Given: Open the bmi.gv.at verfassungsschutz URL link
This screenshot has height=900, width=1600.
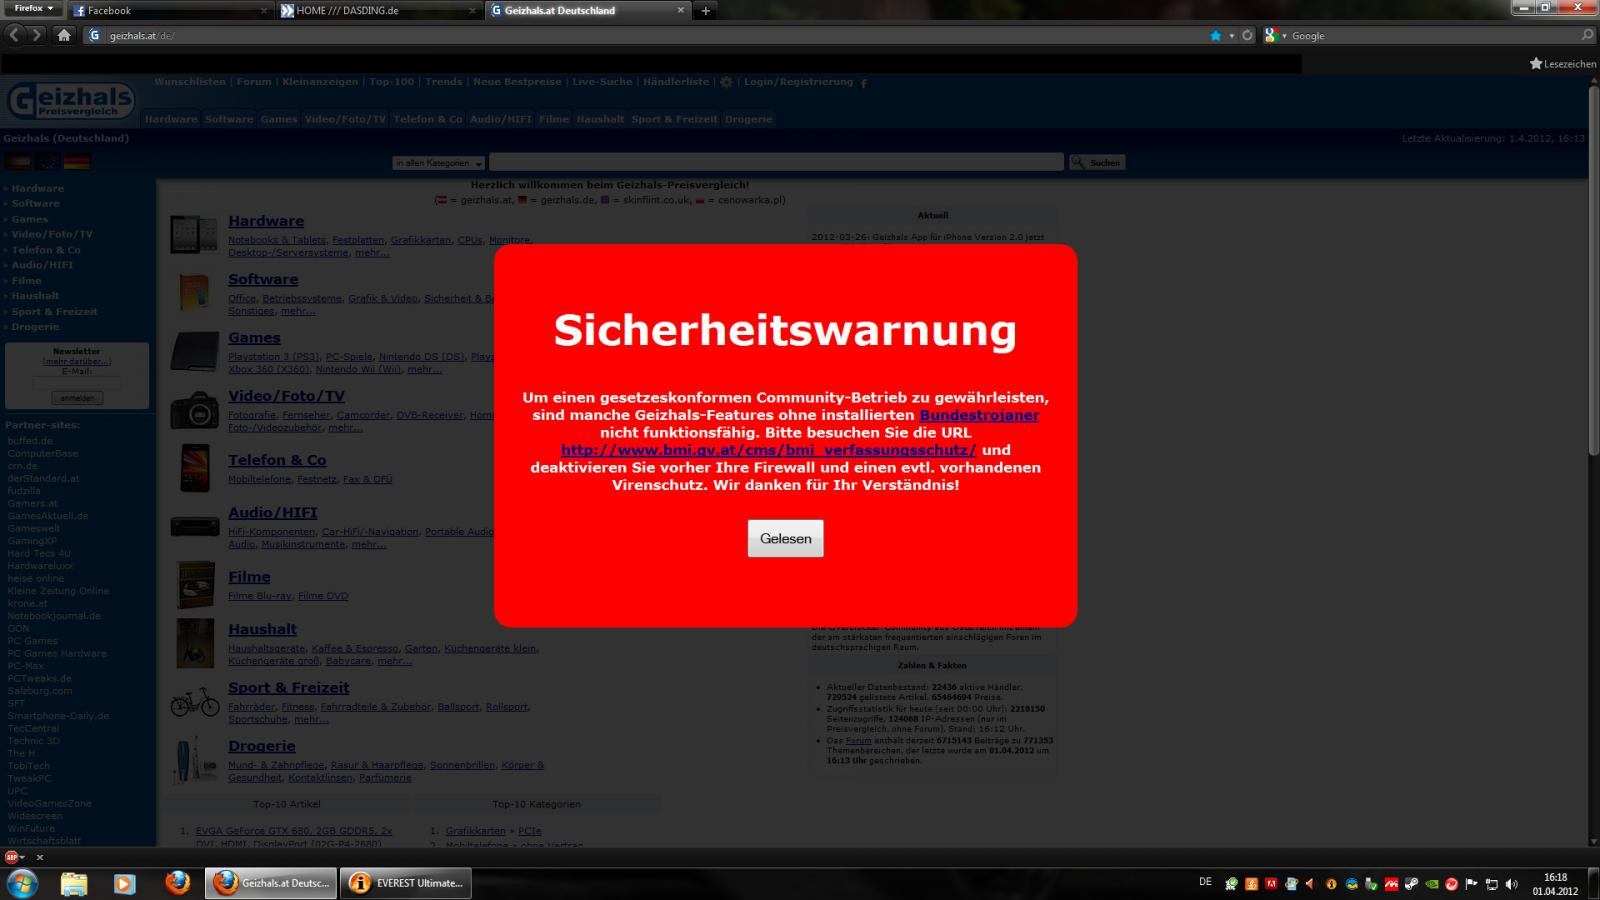Looking at the screenshot, I should (768, 450).
